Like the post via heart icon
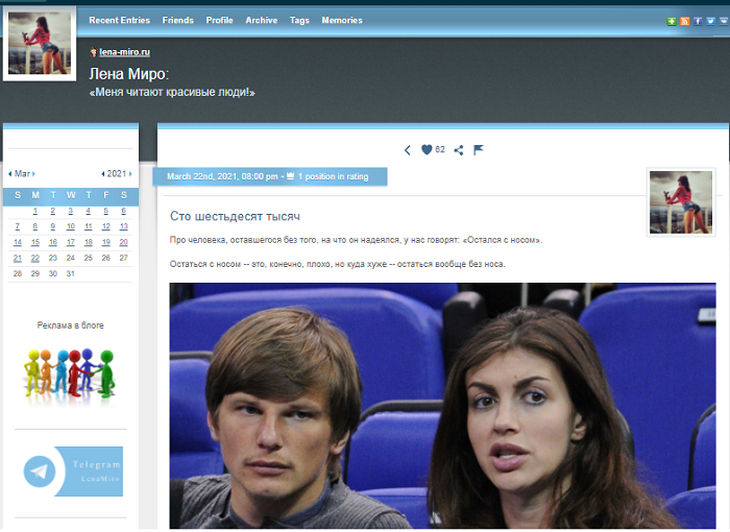 [x=427, y=150]
